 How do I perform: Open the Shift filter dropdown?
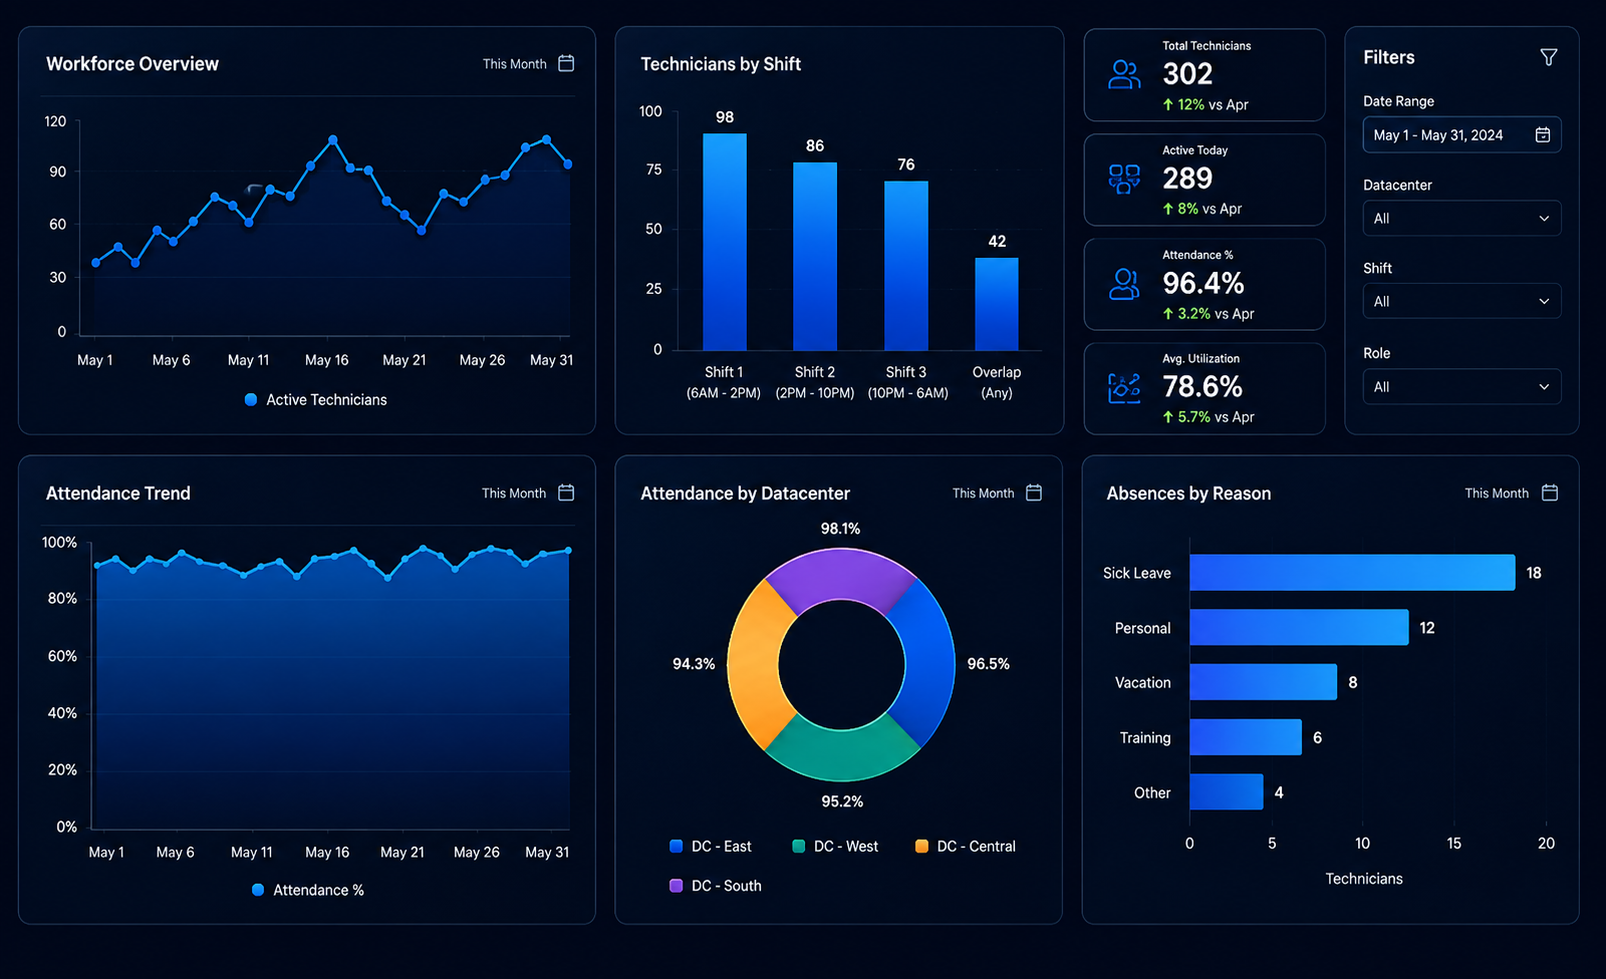[1462, 301]
